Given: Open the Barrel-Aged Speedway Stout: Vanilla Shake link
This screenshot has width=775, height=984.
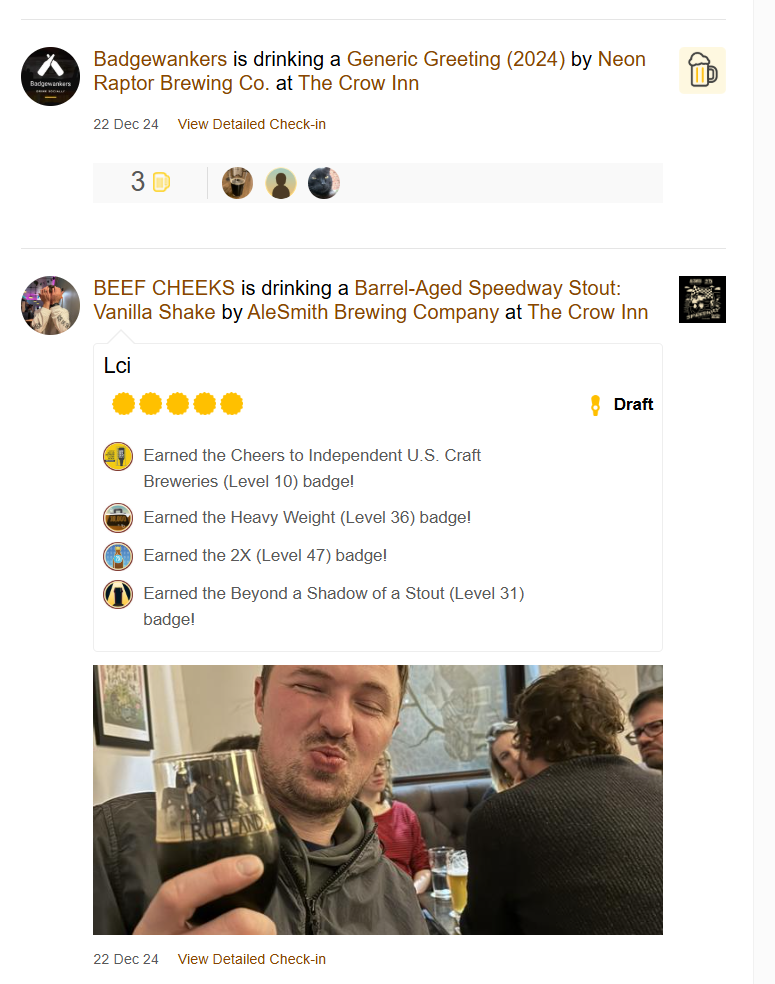Looking at the screenshot, I should (x=357, y=300).
